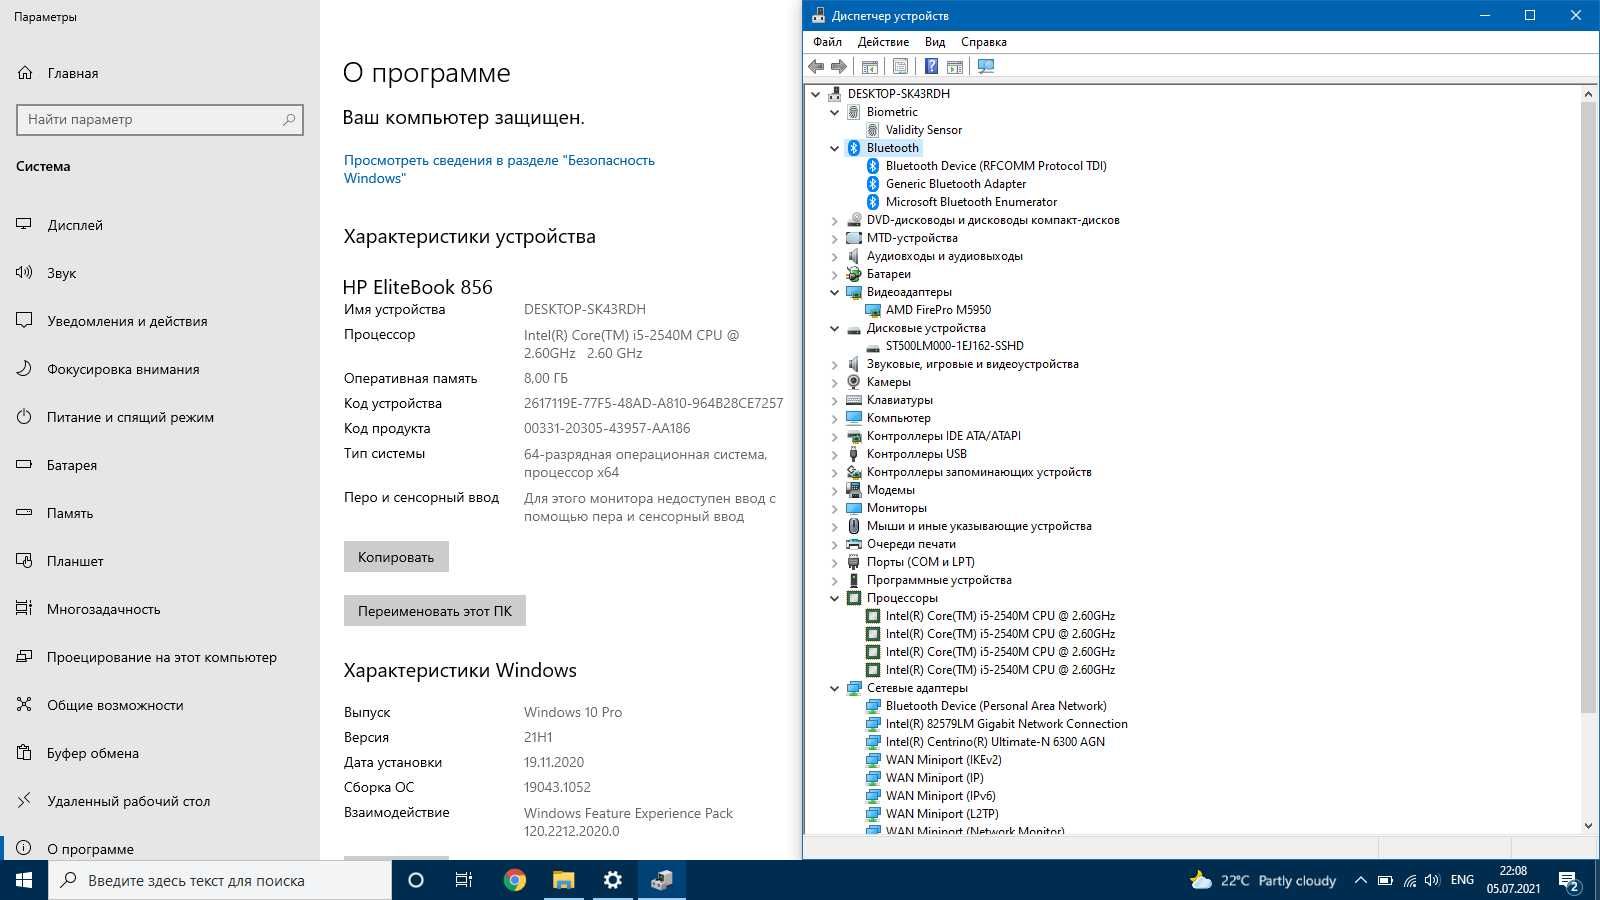The width and height of the screenshot is (1600, 900).
Task: Click the Windows Start button
Action: pyautogui.click(x=24, y=880)
